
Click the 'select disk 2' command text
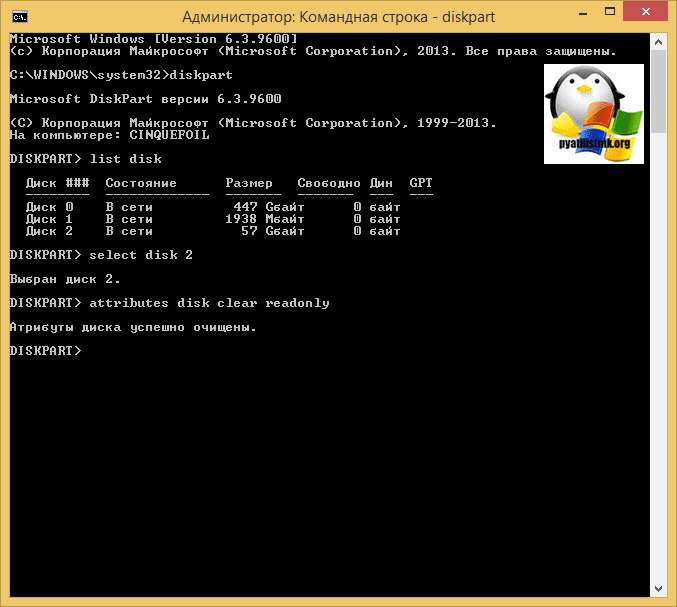[x=141, y=255]
